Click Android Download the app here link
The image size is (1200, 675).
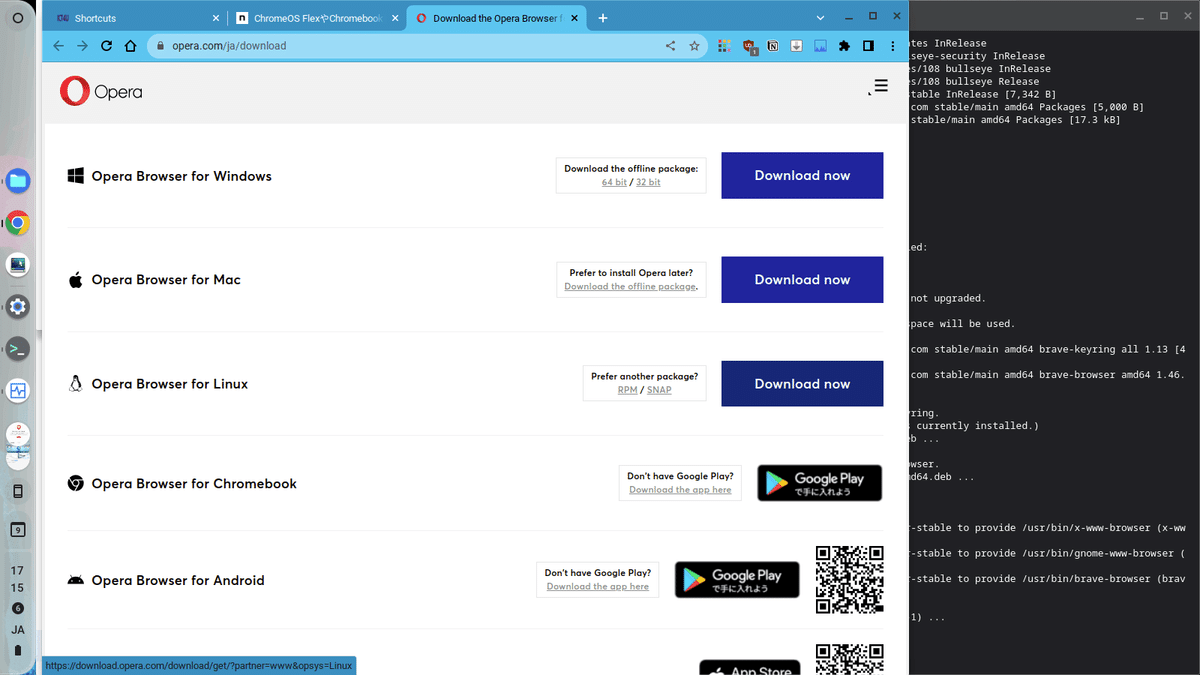(x=598, y=587)
